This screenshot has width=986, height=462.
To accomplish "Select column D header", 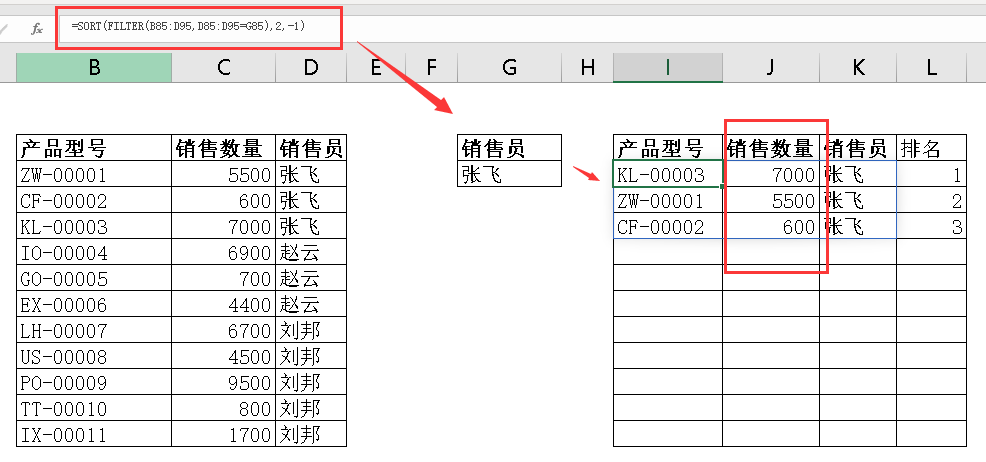I will [311, 67].
